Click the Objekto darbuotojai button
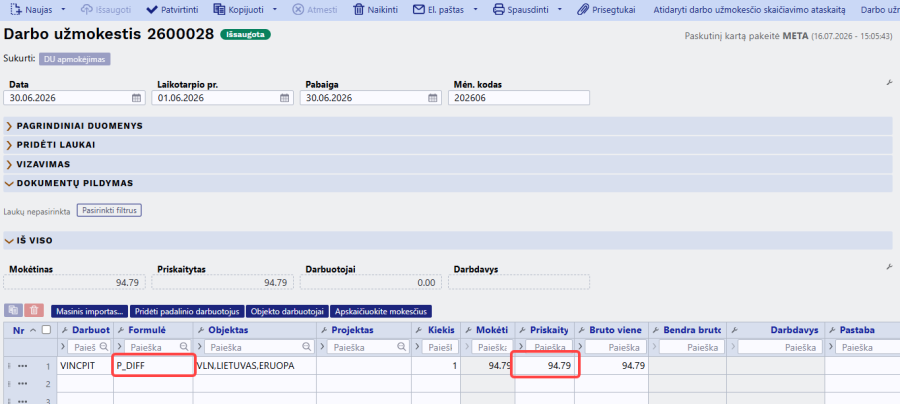Viewport: 900px width, 404px height. tap(288, 312)
